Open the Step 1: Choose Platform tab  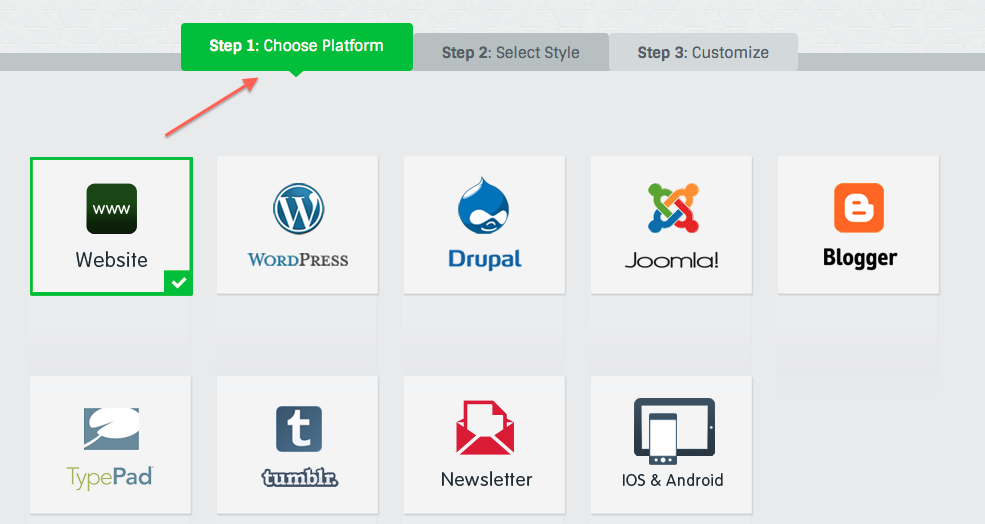point(297,47)
